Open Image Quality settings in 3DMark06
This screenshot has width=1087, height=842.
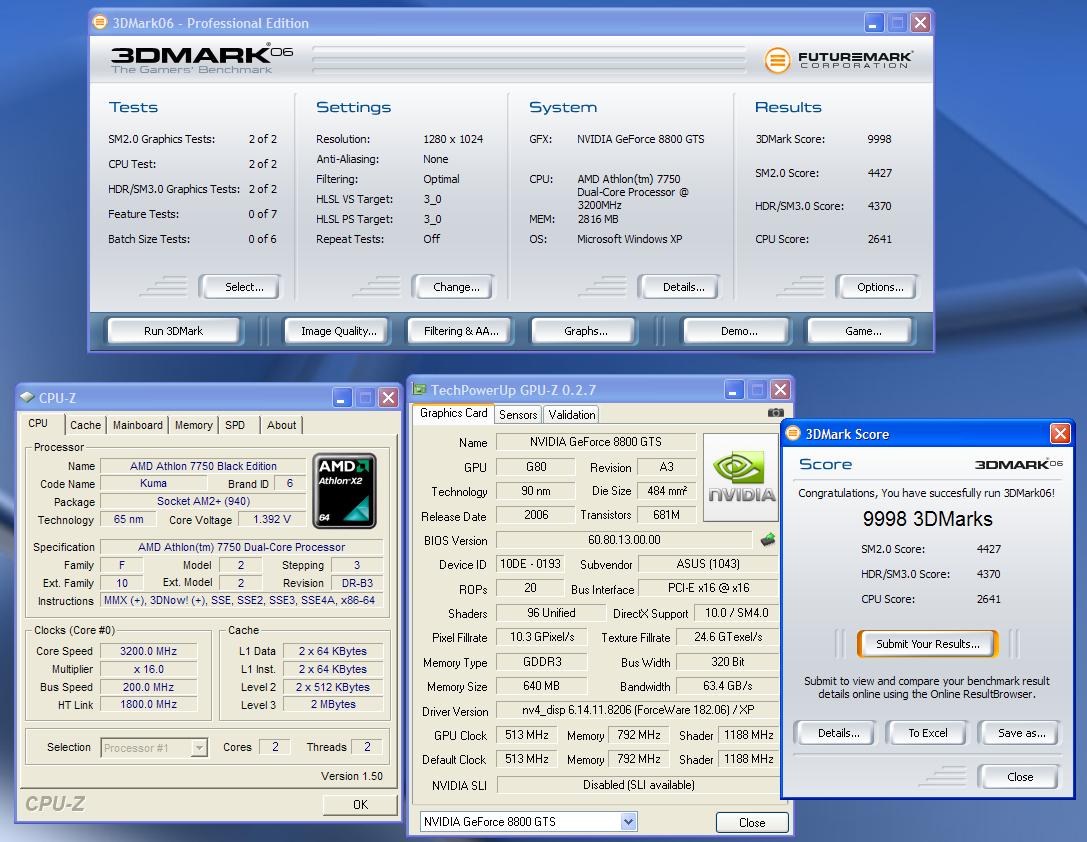(338, 331)
